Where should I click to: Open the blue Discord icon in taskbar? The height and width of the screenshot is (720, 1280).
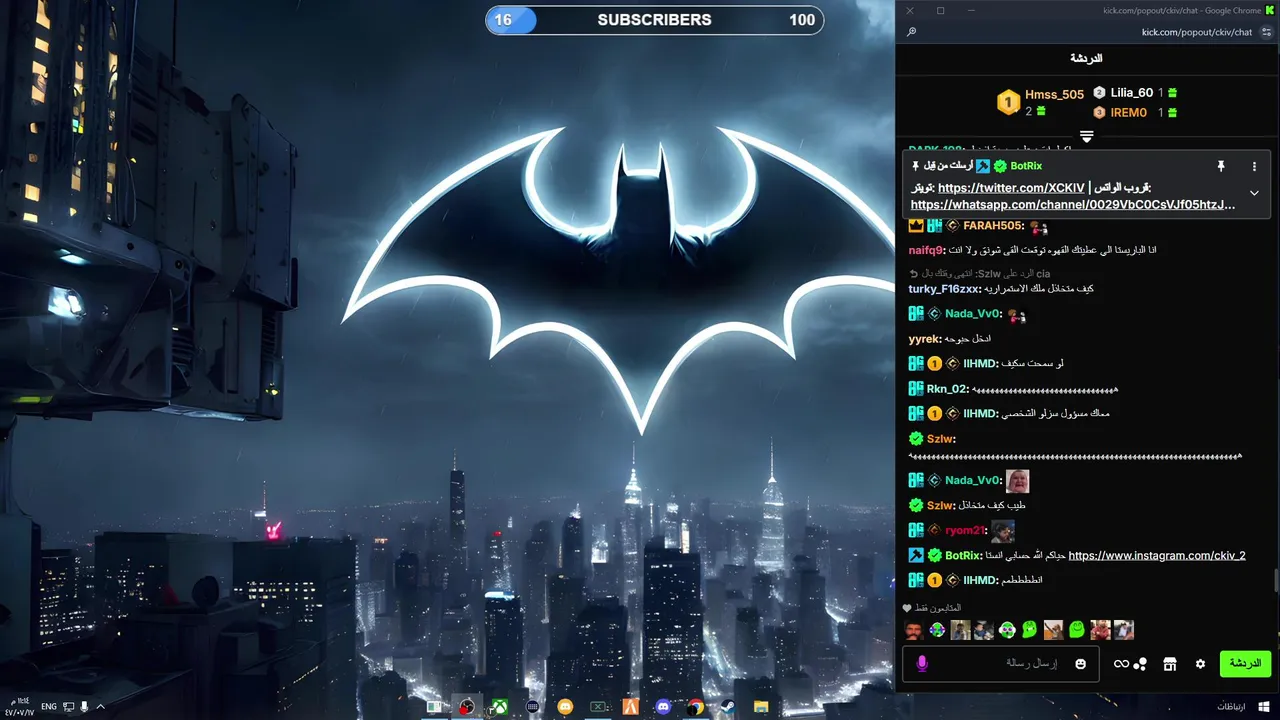663,707
